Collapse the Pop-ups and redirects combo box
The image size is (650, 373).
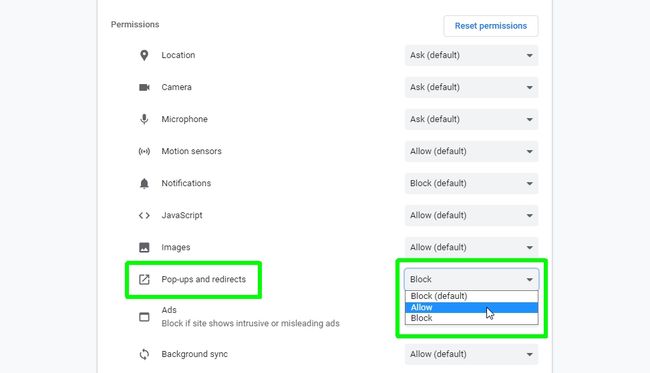[471, 279]
